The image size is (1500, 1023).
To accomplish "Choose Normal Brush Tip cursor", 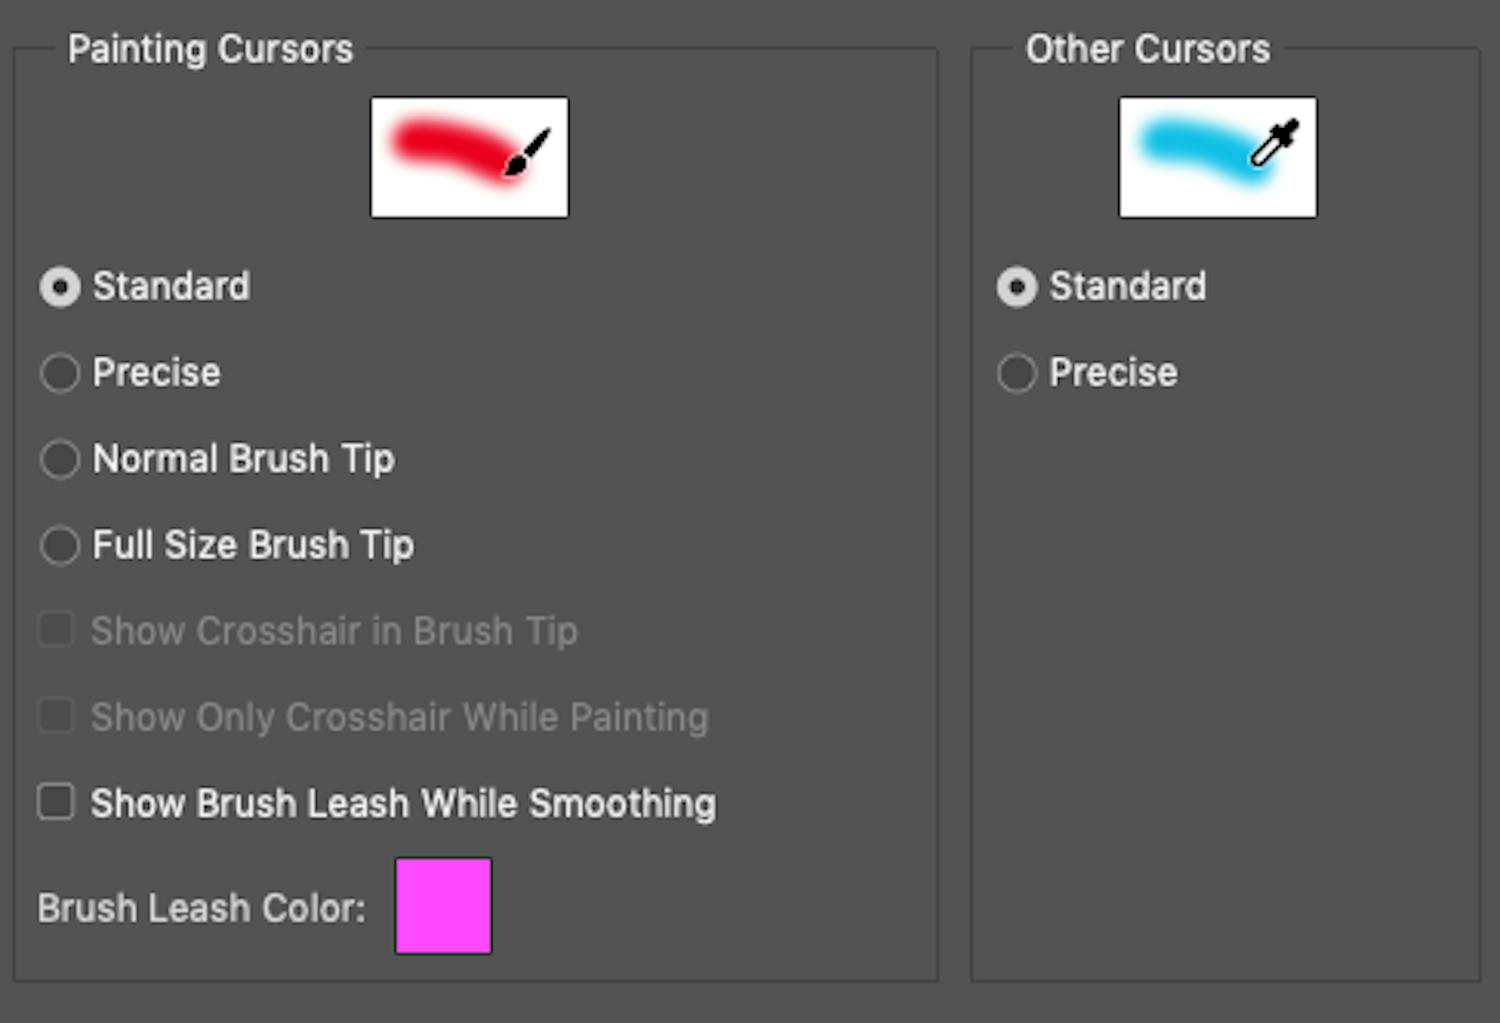I will [x=59, y=460].
